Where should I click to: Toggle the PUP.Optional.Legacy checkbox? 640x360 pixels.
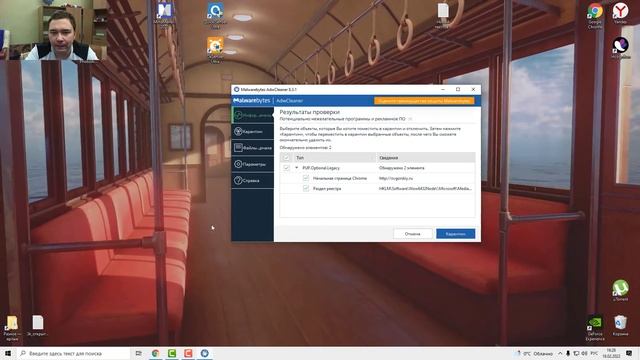click(286, 168)
